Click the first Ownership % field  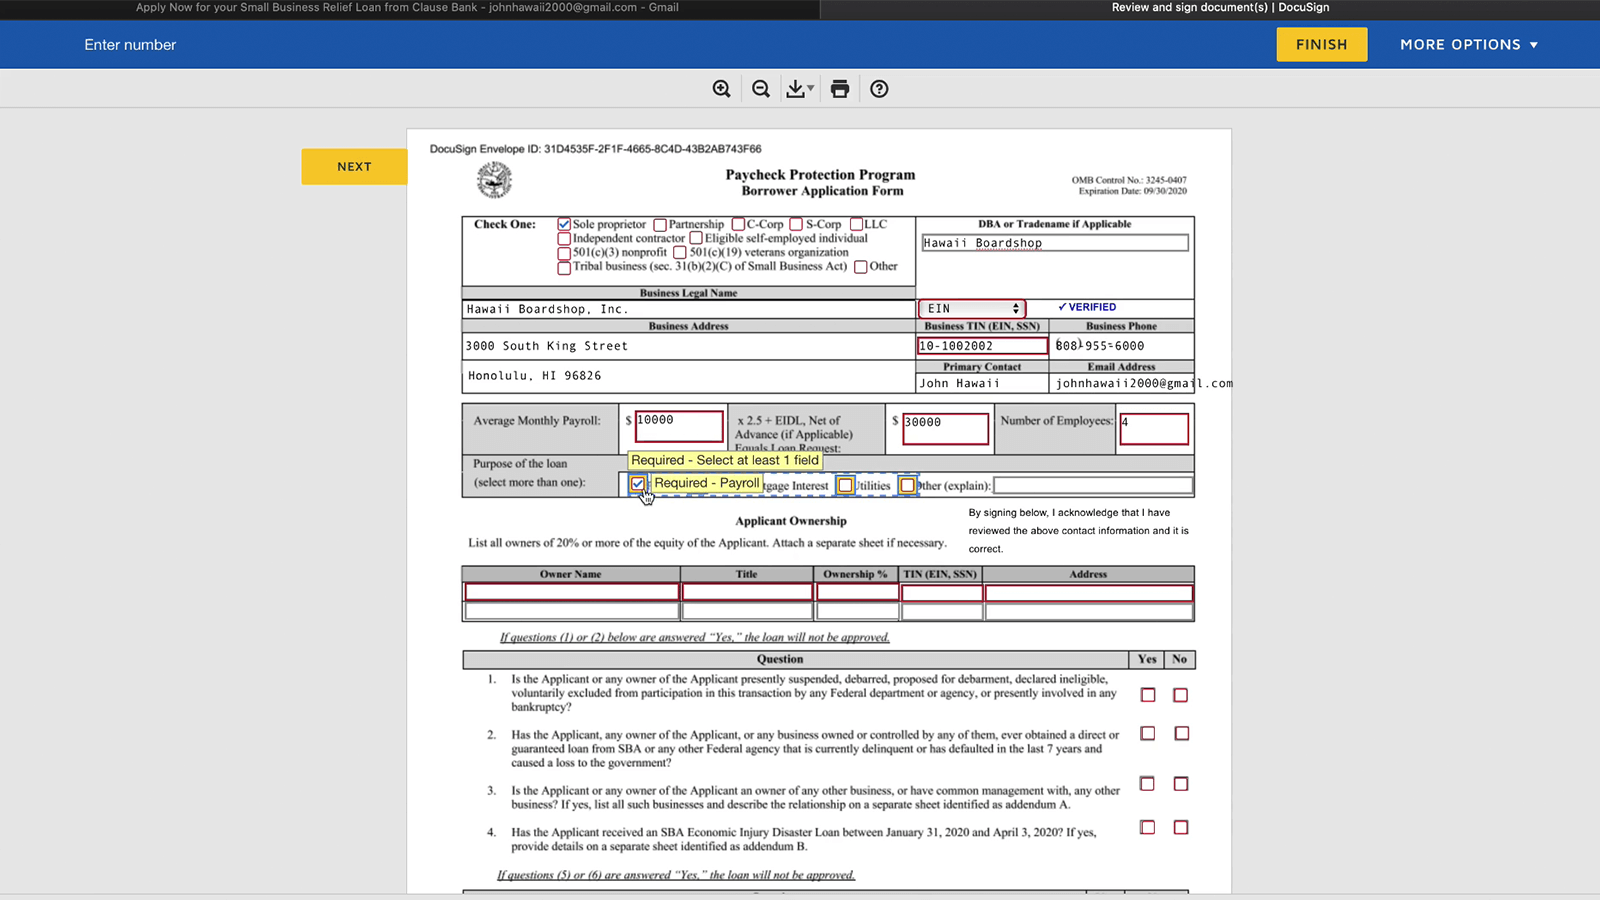(857, 592)
